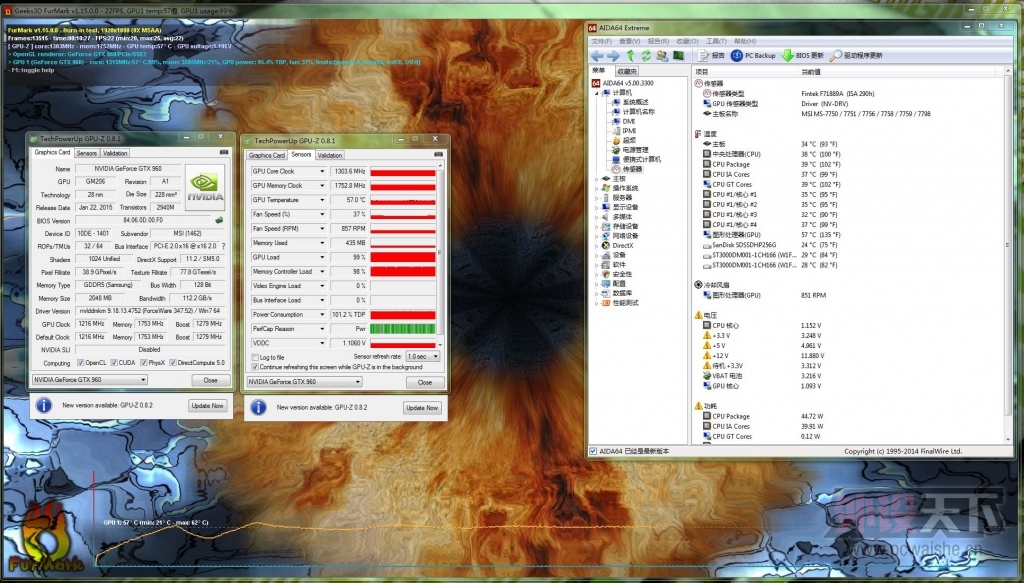Click the GPU Load red graph bar
Viewport: 1024px width, 583px height.
click(x=403, y=257)
